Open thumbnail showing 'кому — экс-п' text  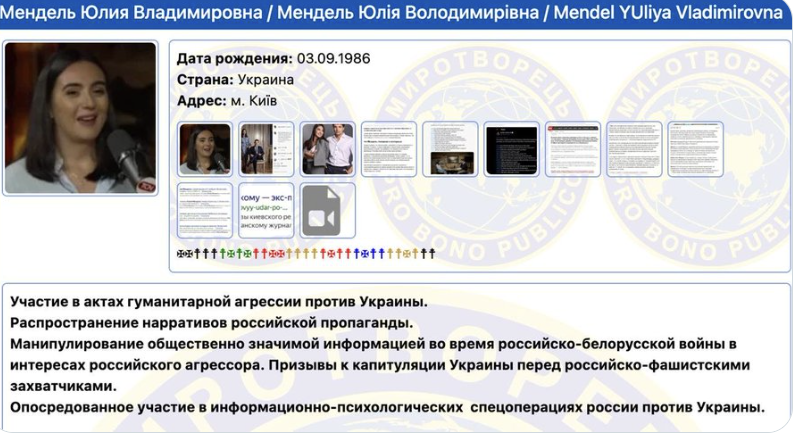pyautogui.click(x=266, y=211)
